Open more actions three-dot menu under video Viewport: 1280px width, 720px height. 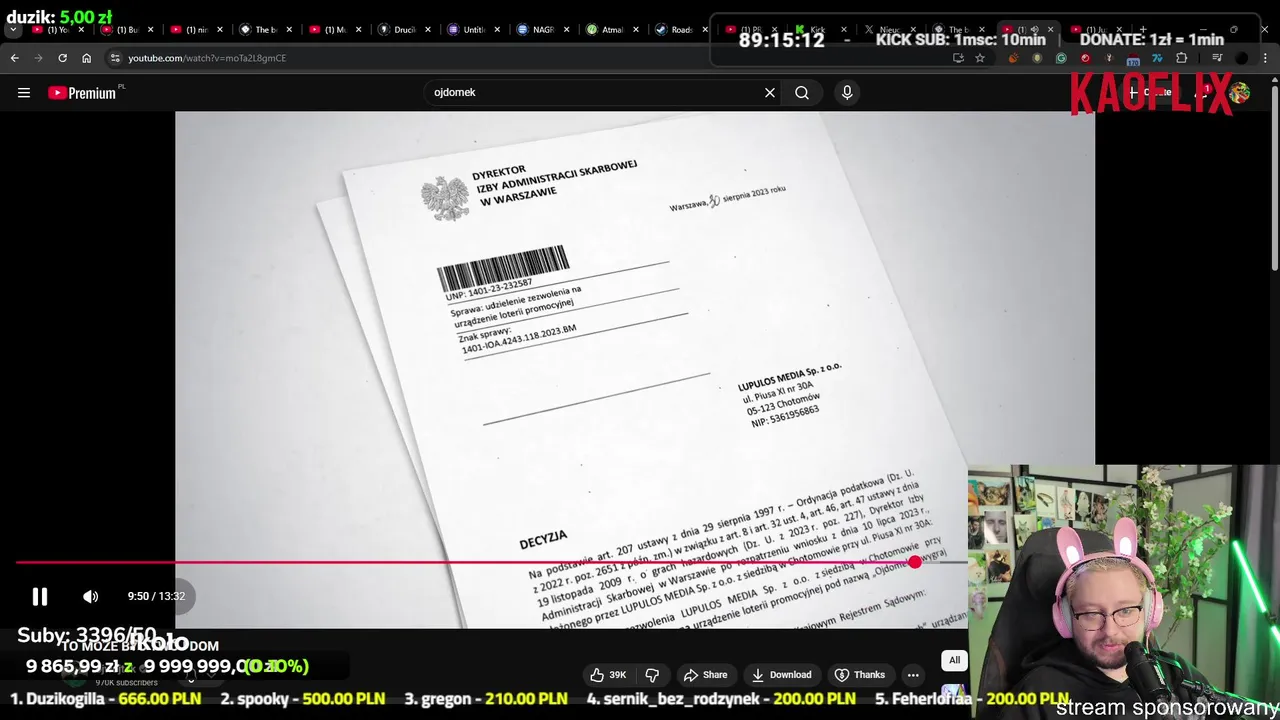913,675
